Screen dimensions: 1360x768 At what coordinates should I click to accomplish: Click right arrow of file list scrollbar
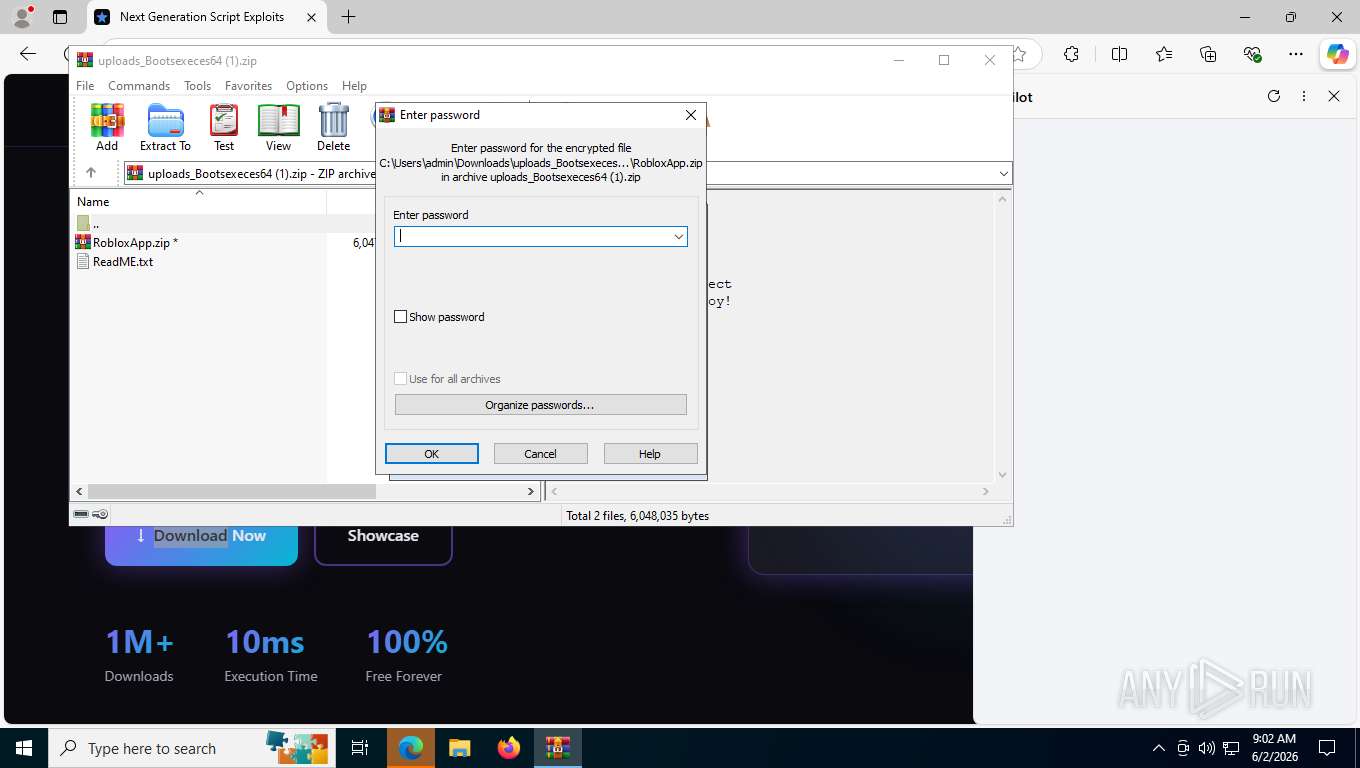tap(531, 491)
